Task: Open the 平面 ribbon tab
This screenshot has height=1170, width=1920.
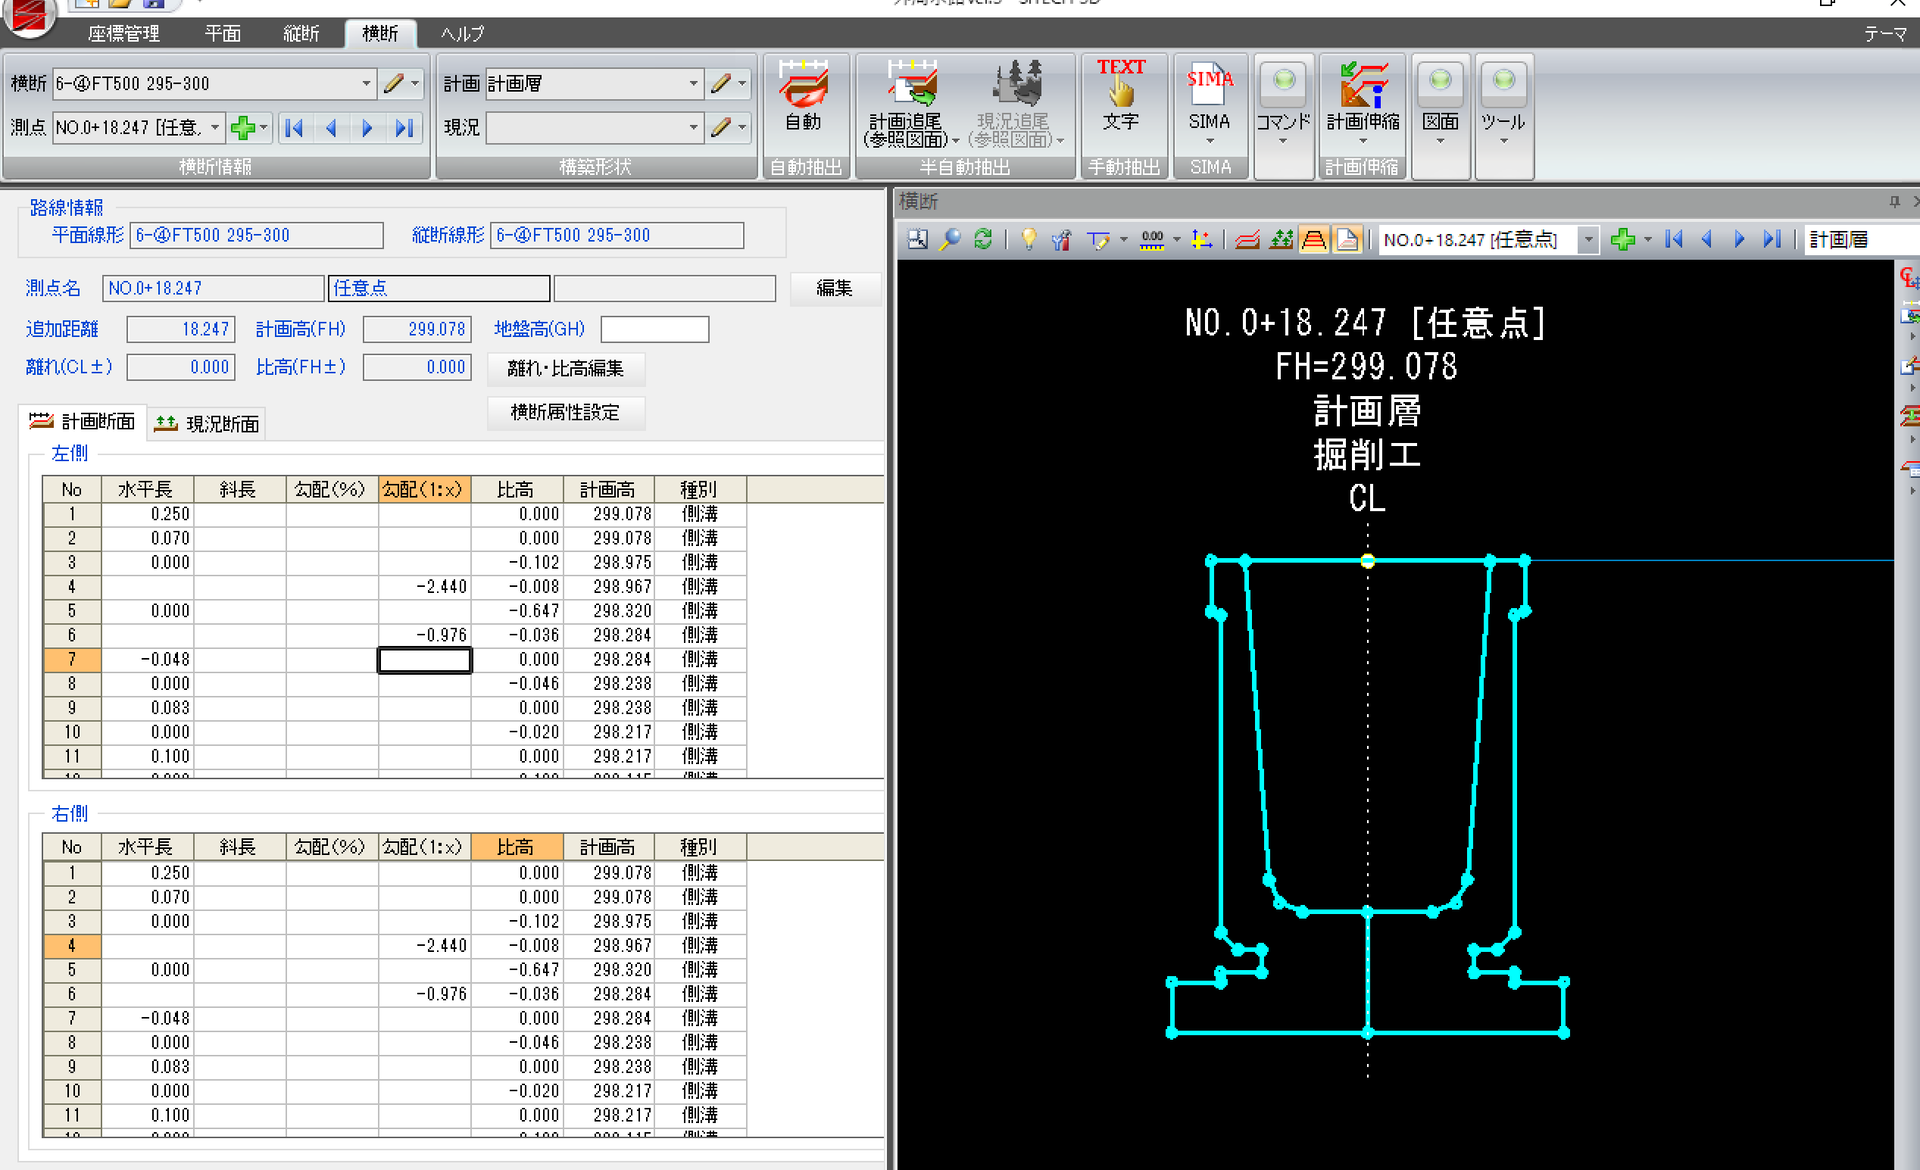Action: [x=223, y=34]
